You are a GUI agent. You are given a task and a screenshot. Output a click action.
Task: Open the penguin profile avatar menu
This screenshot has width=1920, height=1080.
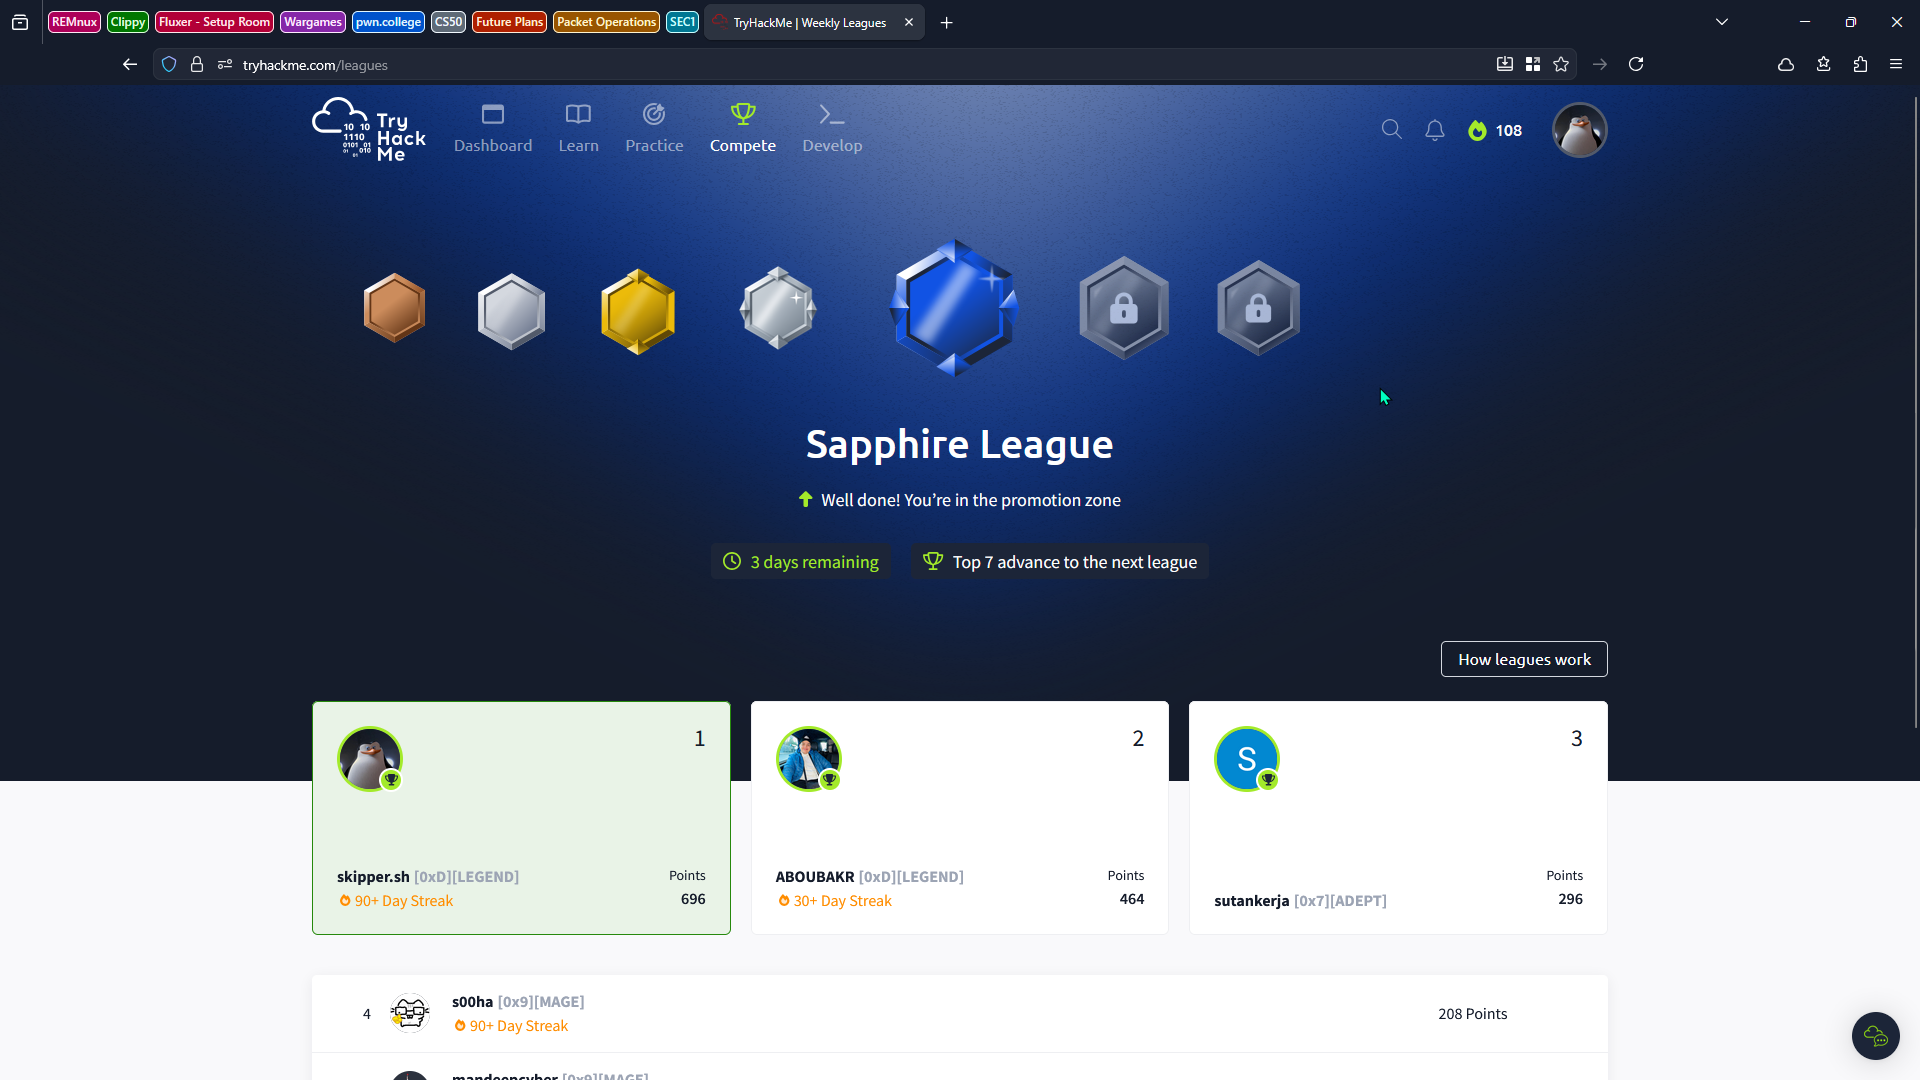[x=1579, y=130]
